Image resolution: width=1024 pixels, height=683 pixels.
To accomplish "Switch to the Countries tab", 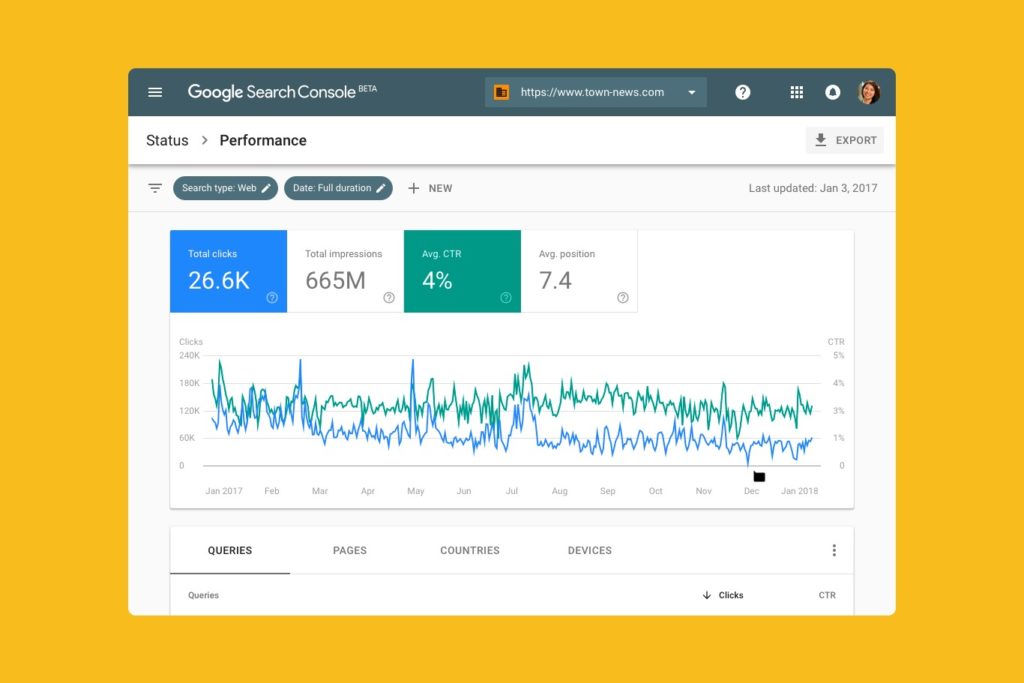I will coord(469,550).
